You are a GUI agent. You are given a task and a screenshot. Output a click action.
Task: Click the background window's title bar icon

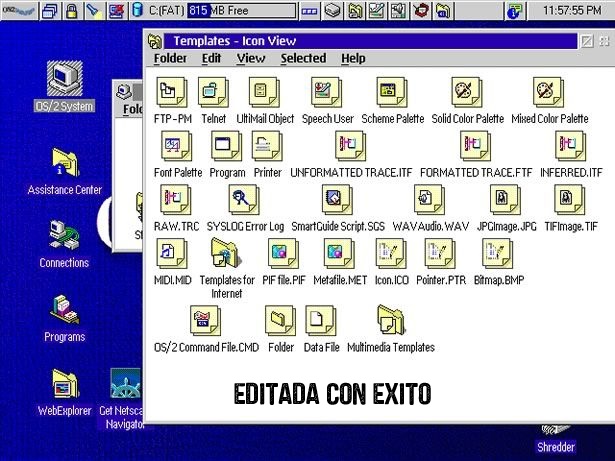(x=124, y=92)
